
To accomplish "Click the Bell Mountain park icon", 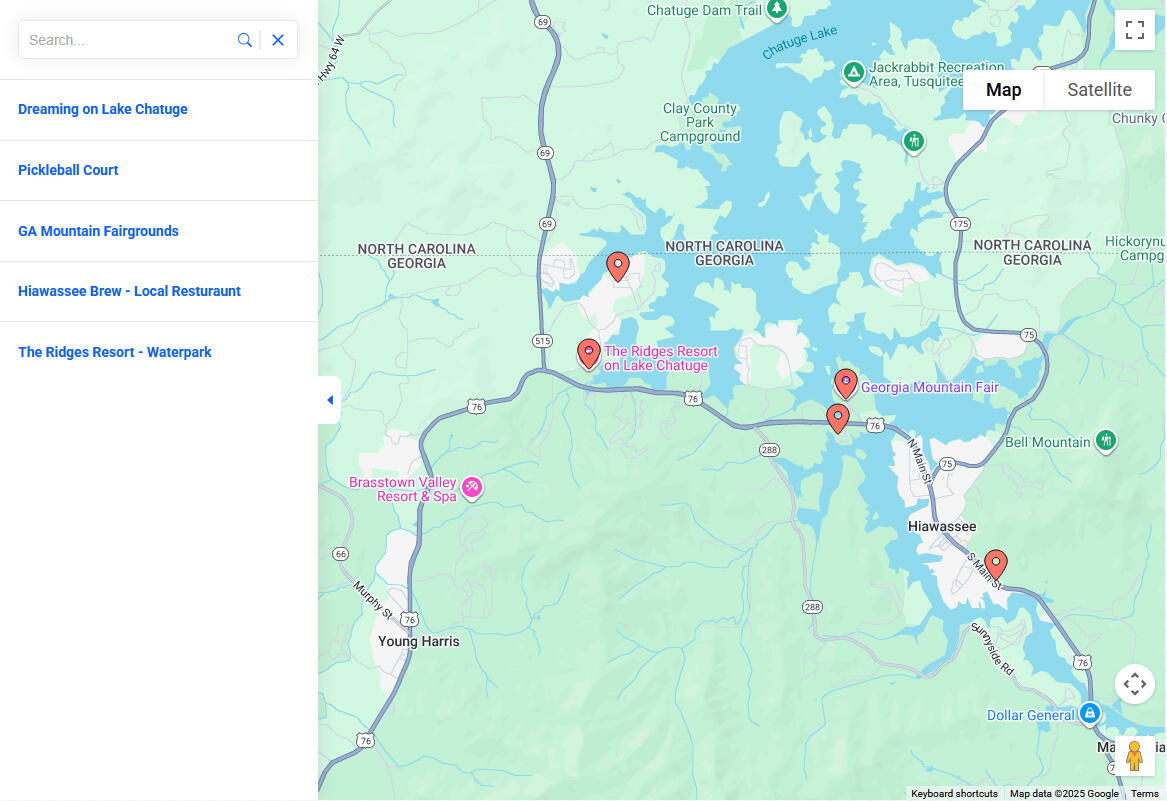I will (x=1105, y=440).
